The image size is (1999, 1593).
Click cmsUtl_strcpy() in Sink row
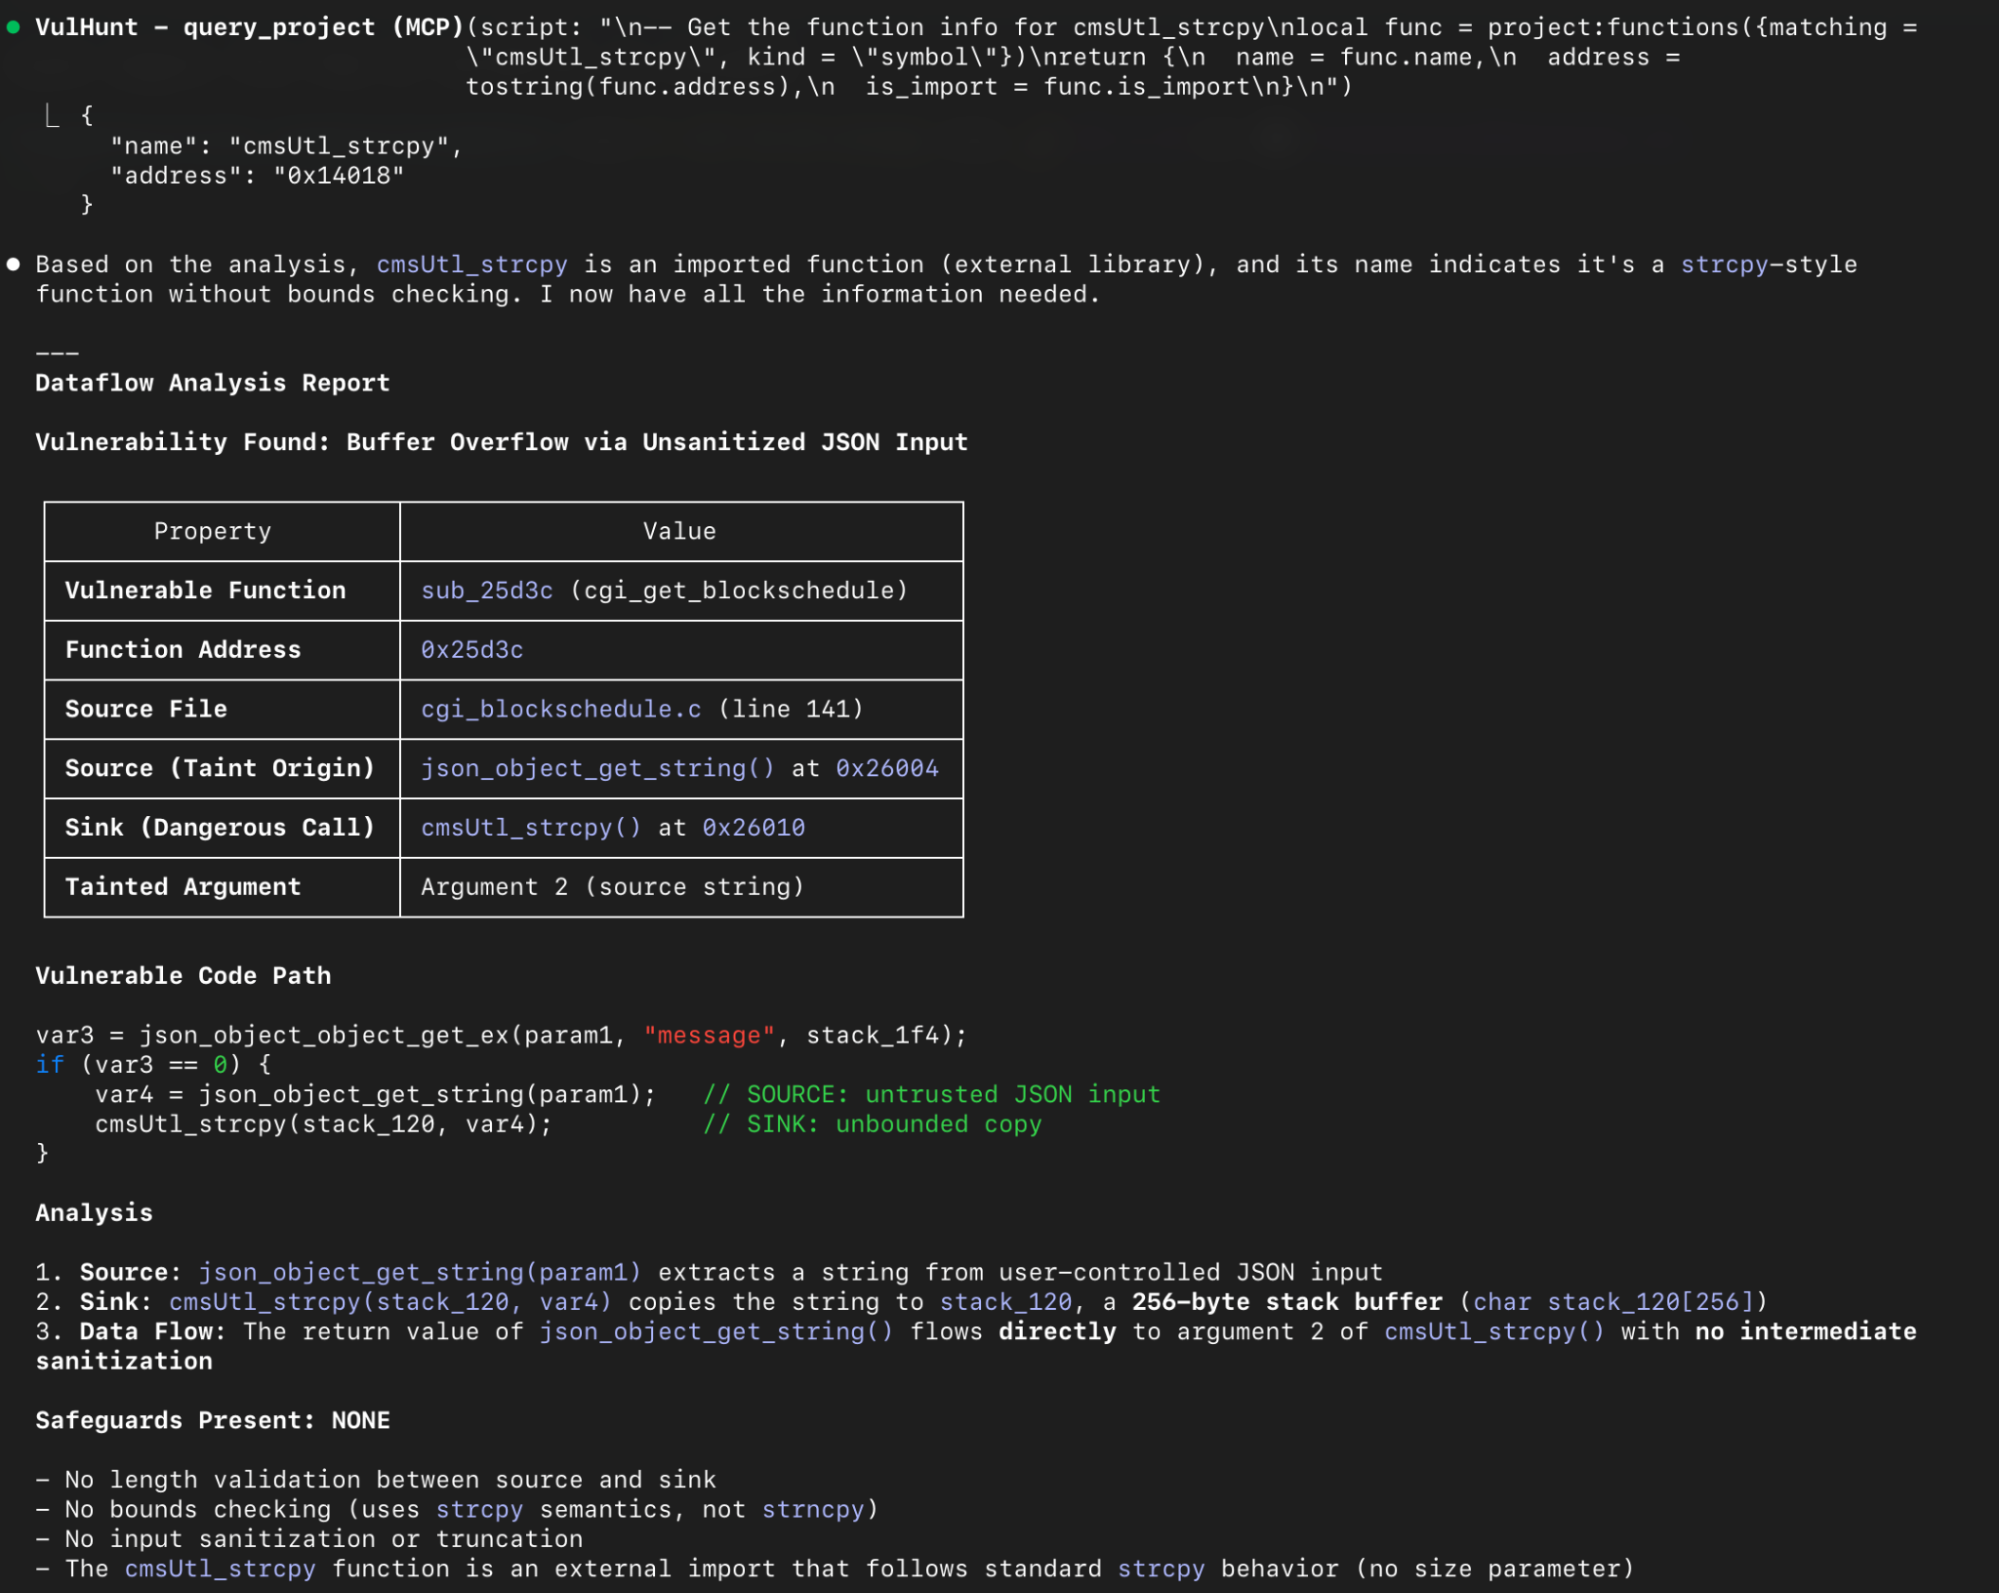(530, 827)
